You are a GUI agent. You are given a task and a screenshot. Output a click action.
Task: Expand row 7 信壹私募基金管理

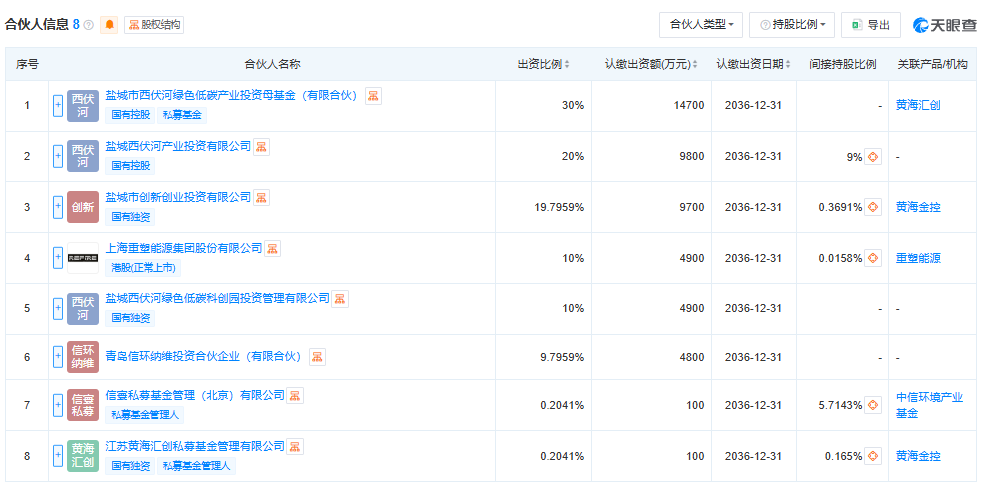click(57, 405)
